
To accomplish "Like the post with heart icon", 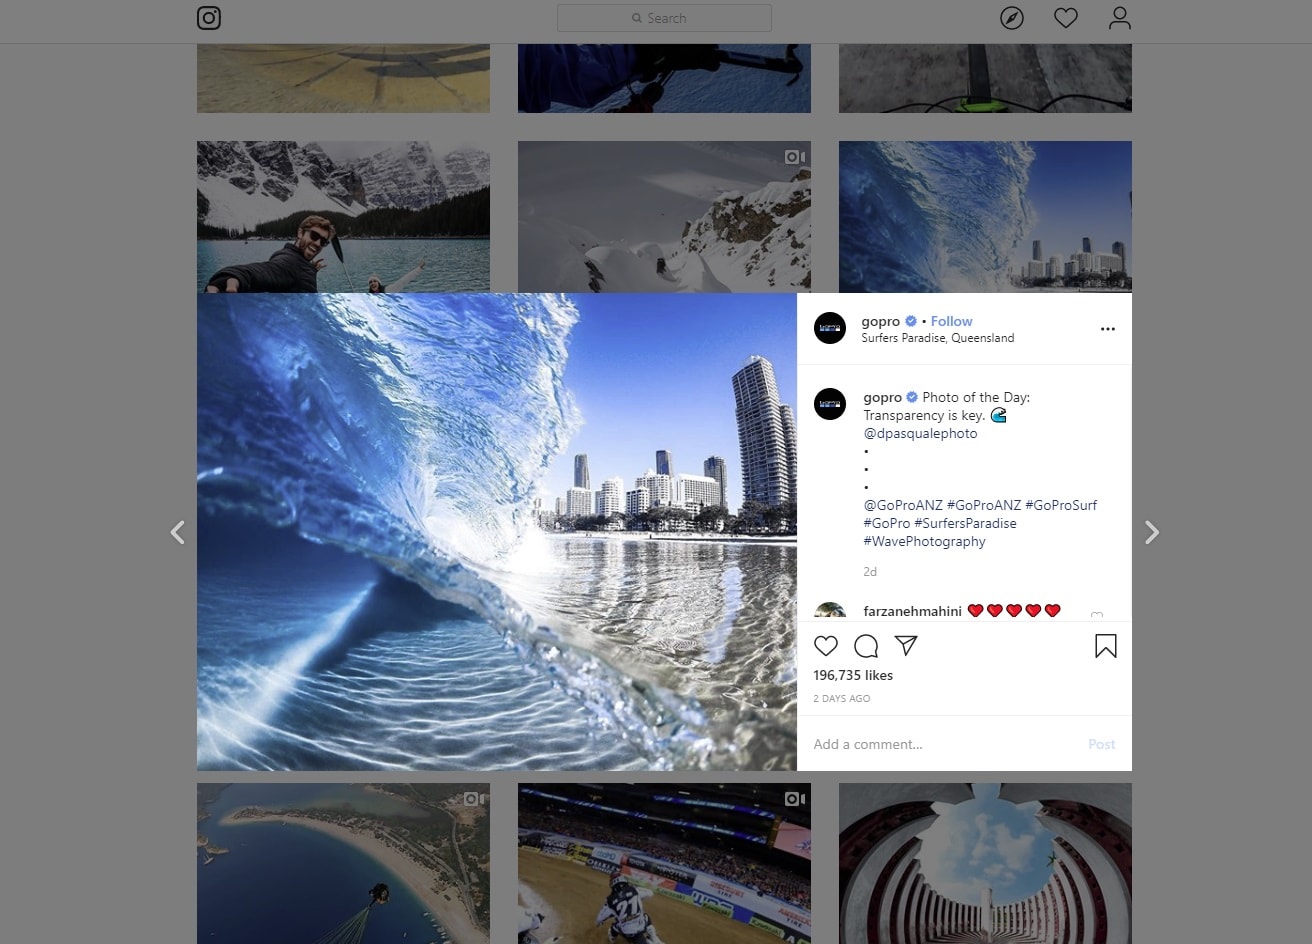I will coord(826,646).
